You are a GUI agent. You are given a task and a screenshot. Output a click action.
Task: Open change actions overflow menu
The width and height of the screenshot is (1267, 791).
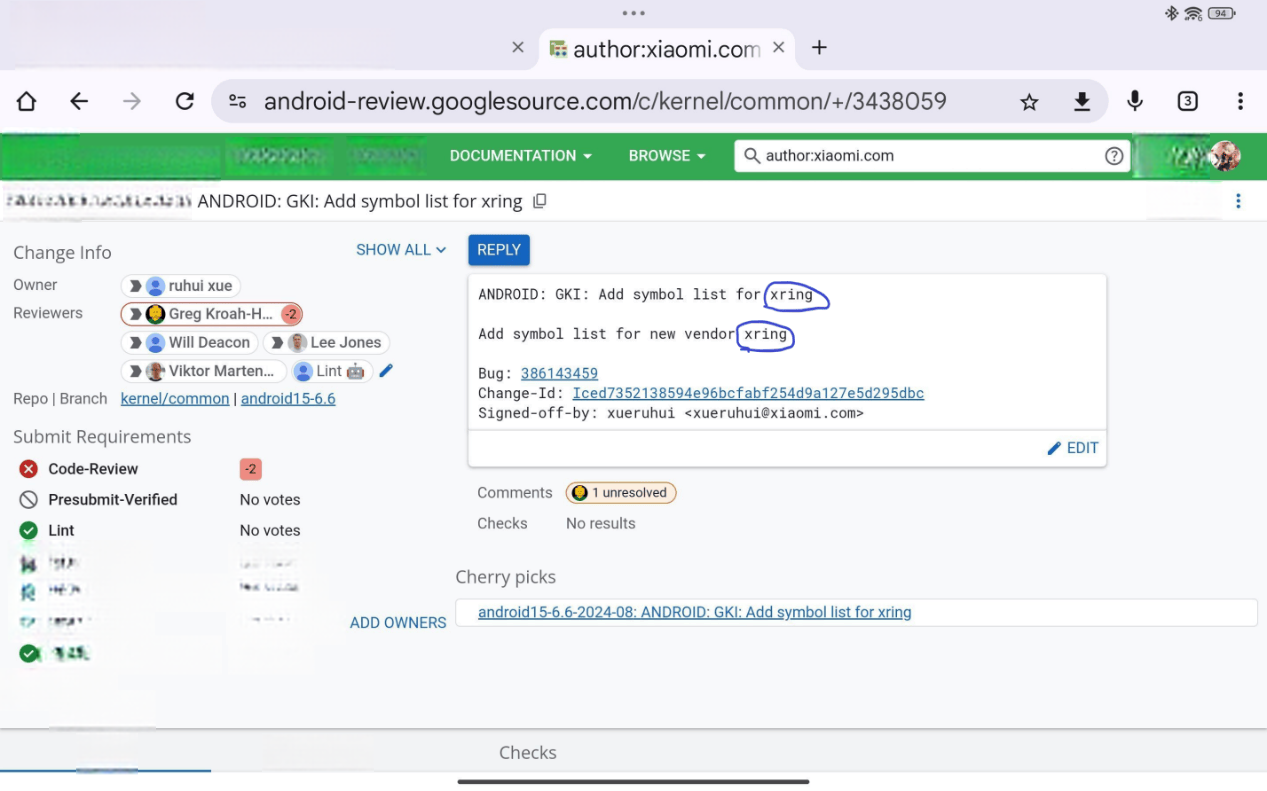(1238, 201)
